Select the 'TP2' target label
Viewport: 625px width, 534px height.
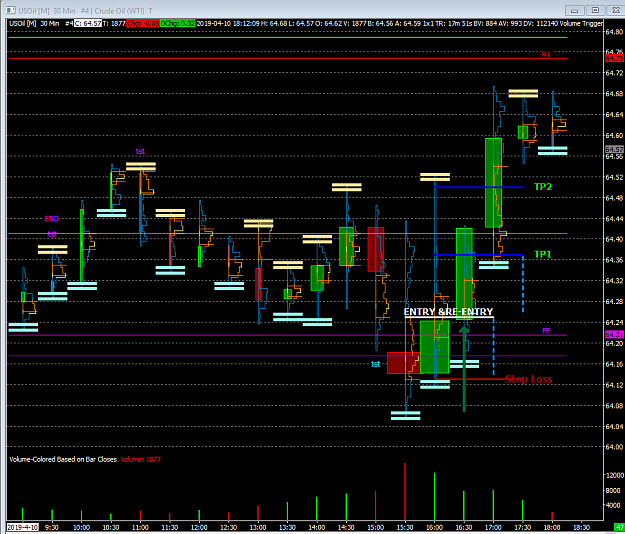(543, 187)
